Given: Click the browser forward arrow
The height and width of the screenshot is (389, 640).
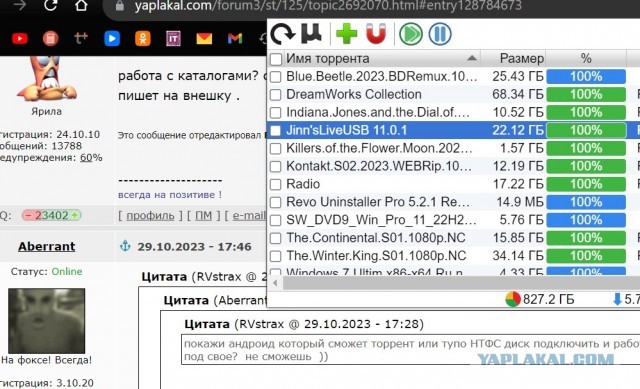Looking at the screenshot, I should 20,5.
